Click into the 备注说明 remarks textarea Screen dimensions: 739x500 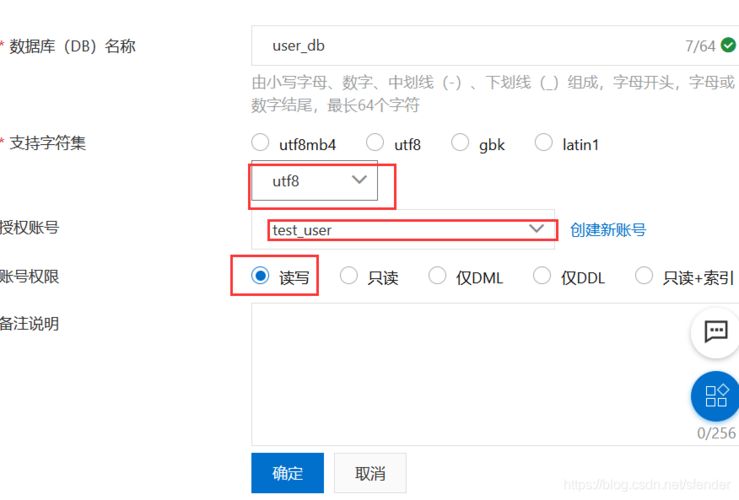pos(495,374)
